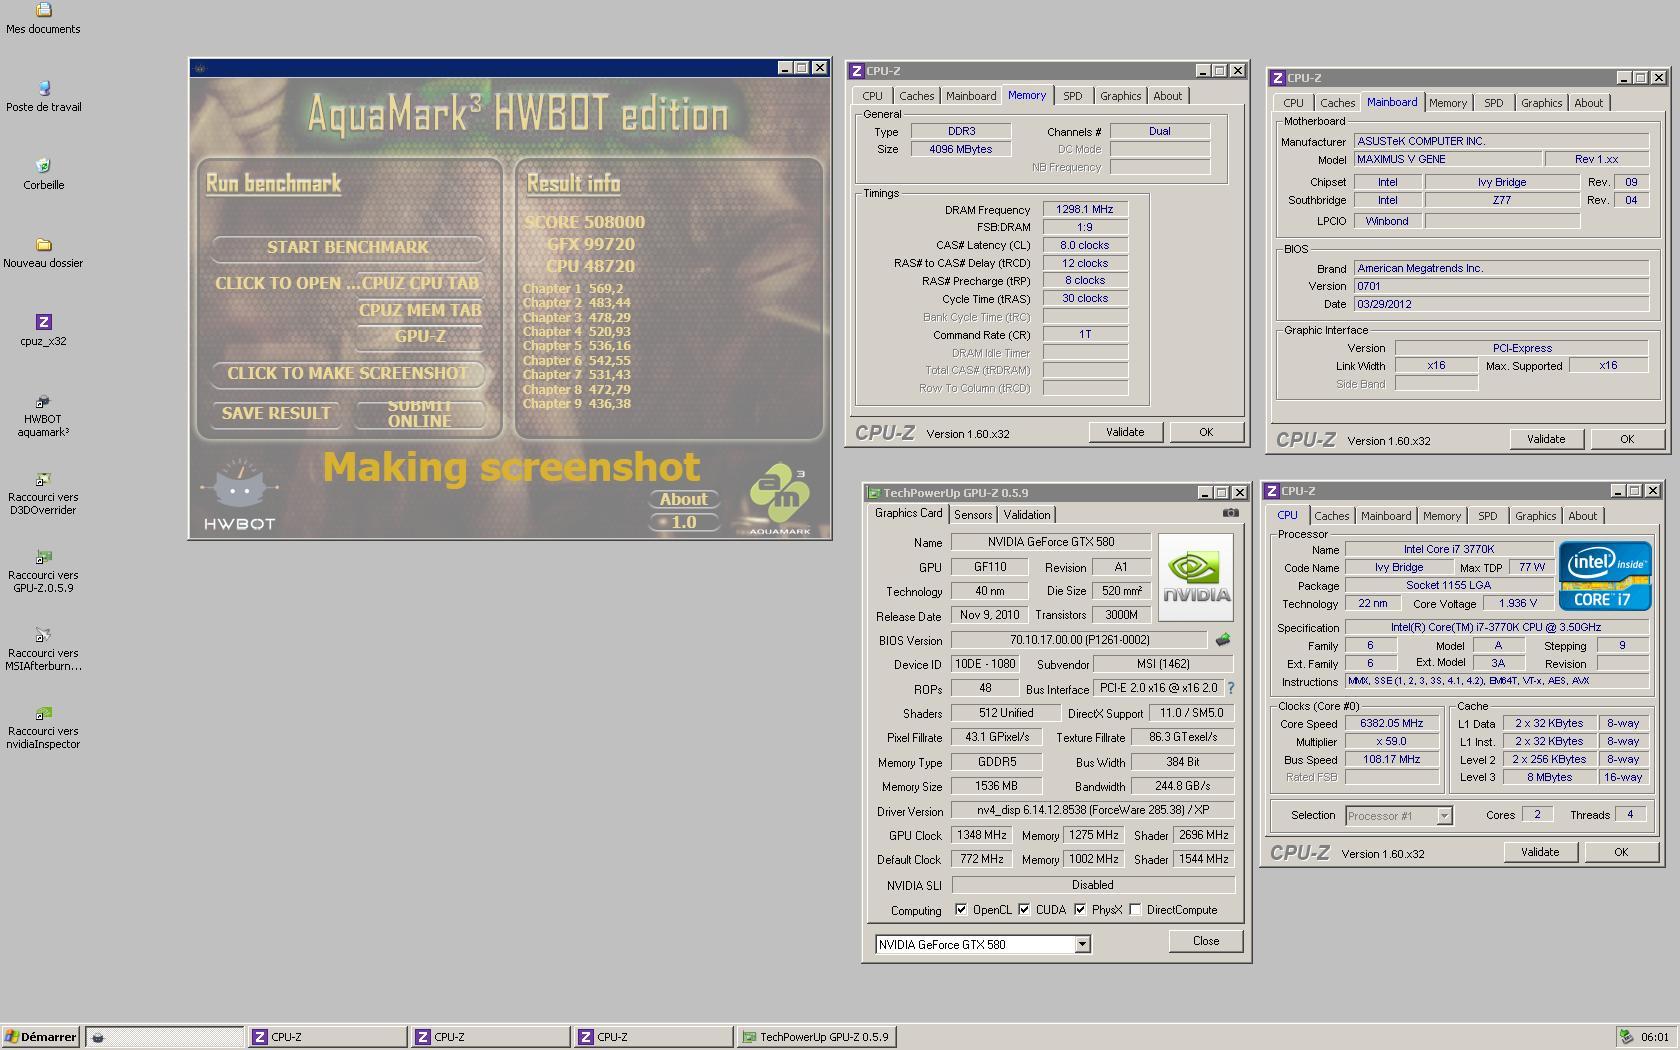
Task: Switch to SPD tab in Memory CPU-Z window
Action: pyautogui.click(x=1073, y=96)
